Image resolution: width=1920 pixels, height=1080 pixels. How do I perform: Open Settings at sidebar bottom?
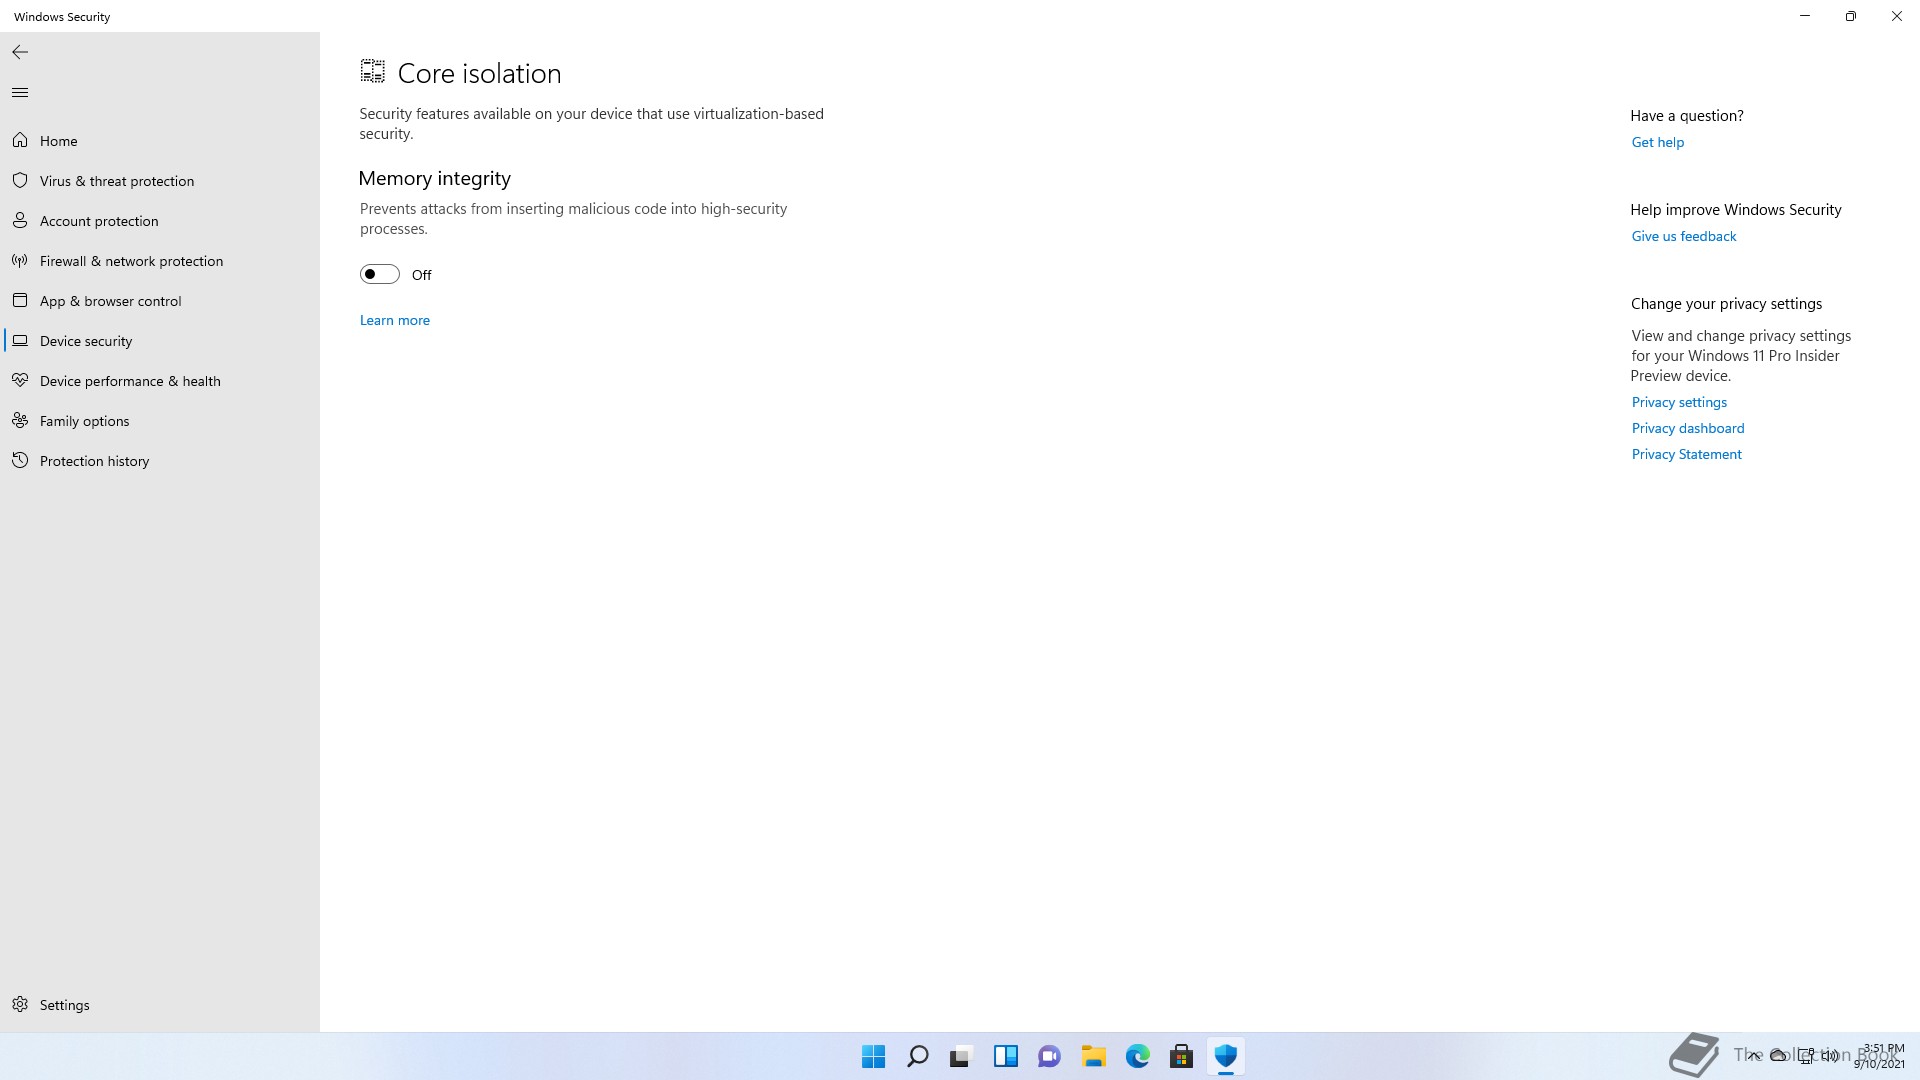(x=160, y=1005)
